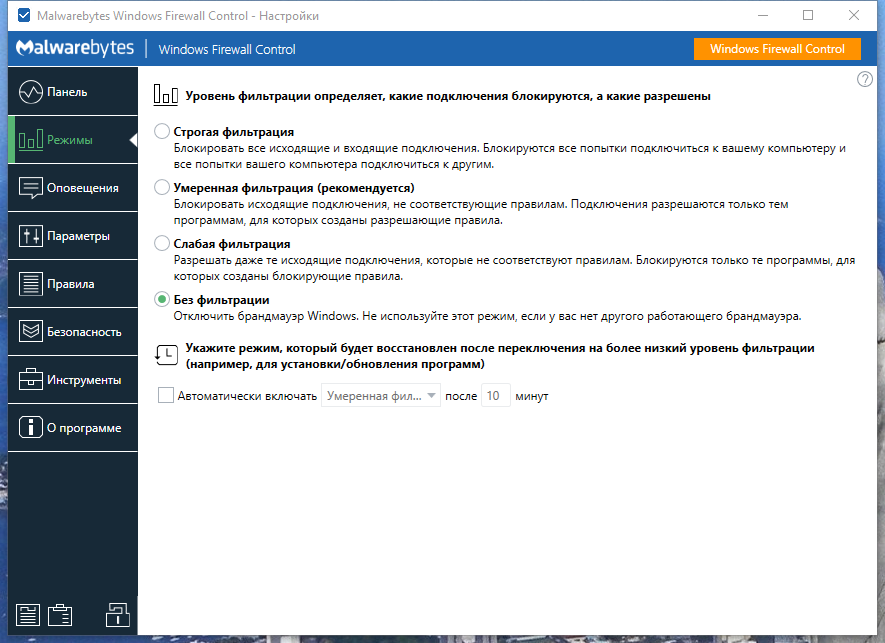
Task: Click the 'Windows Firewall Control' header text beside the logo
Action: tap(227, 50)
